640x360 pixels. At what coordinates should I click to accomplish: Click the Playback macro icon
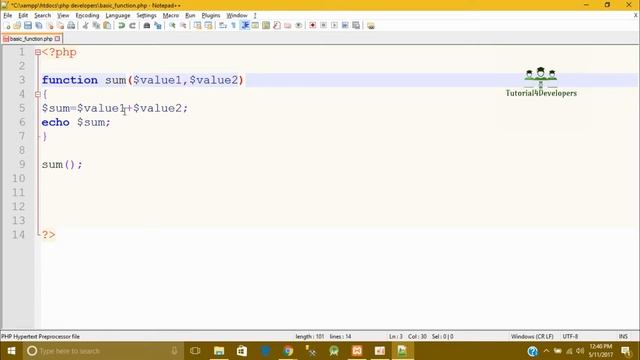click(x=334, y=26)
